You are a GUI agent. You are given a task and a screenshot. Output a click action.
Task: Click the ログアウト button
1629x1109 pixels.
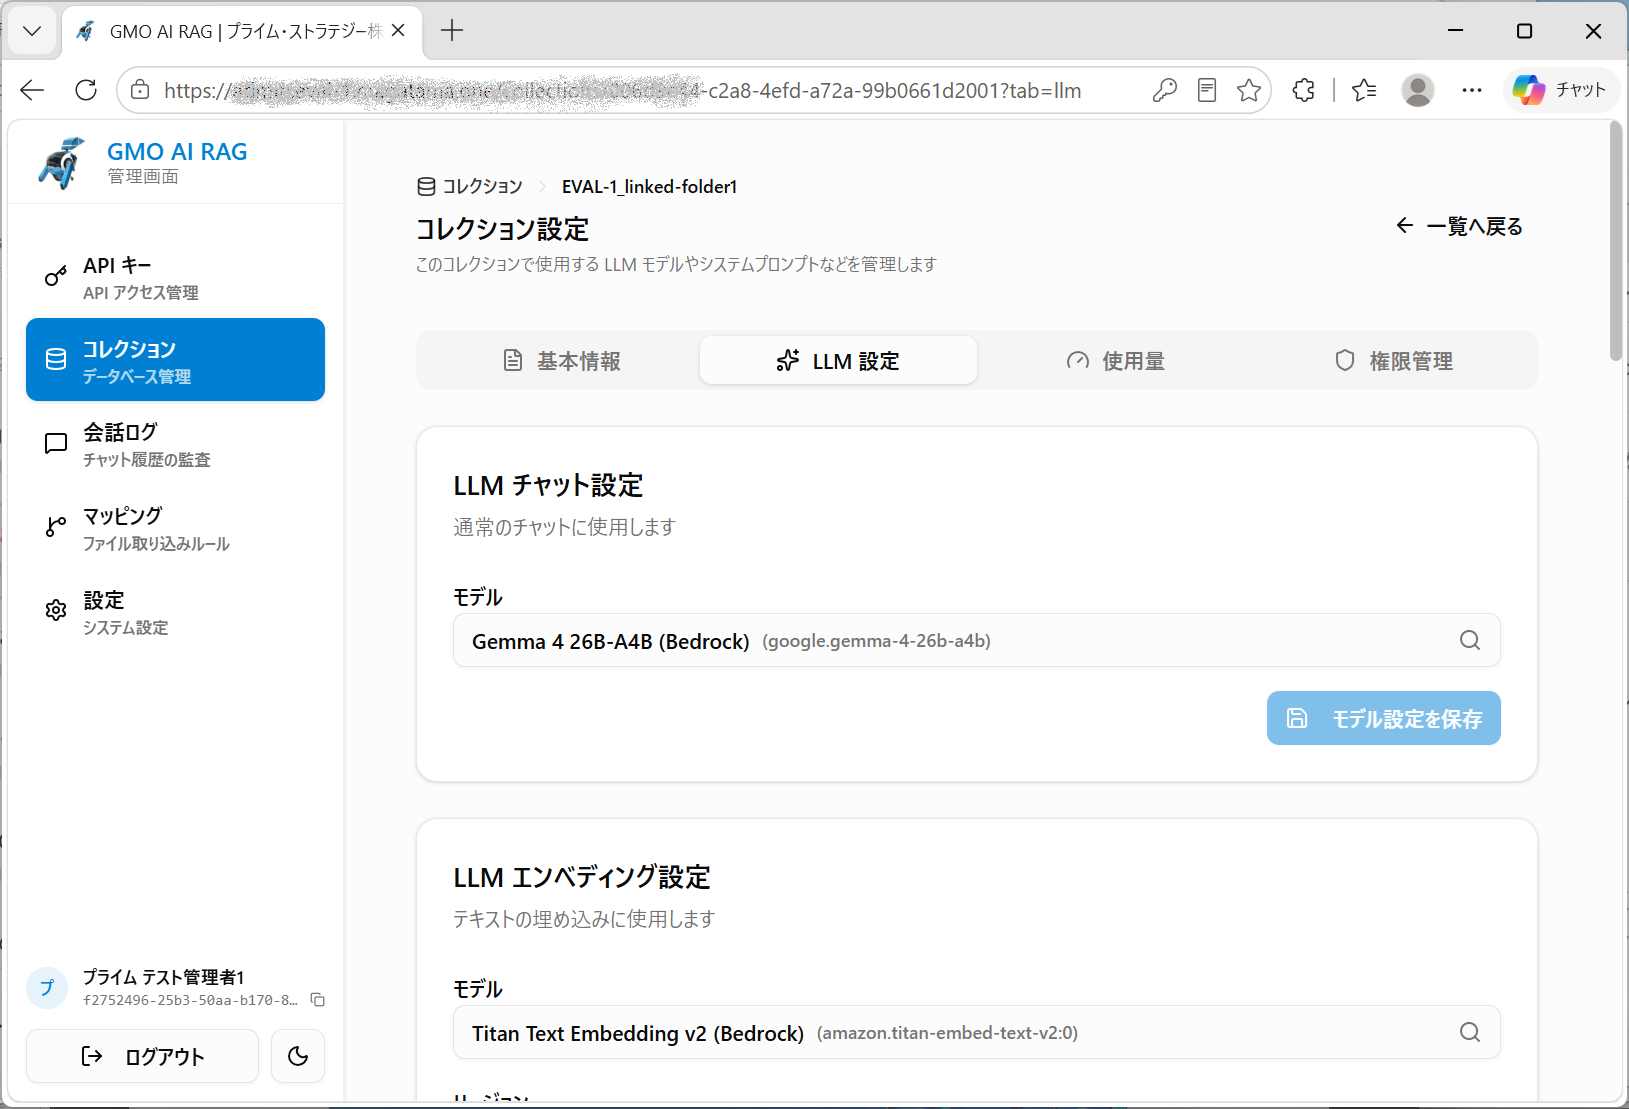pos(142,1056)
